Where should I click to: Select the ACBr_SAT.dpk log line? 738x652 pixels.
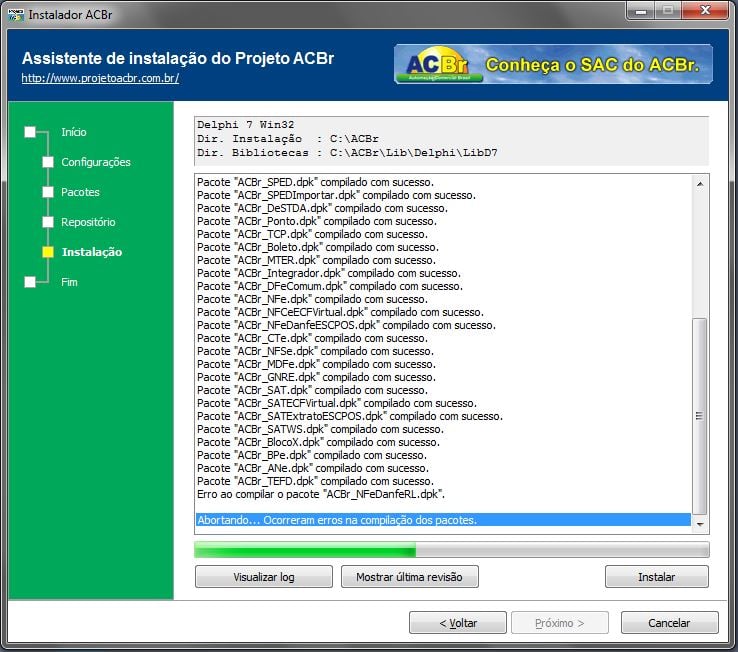click(x=312, y=390)
